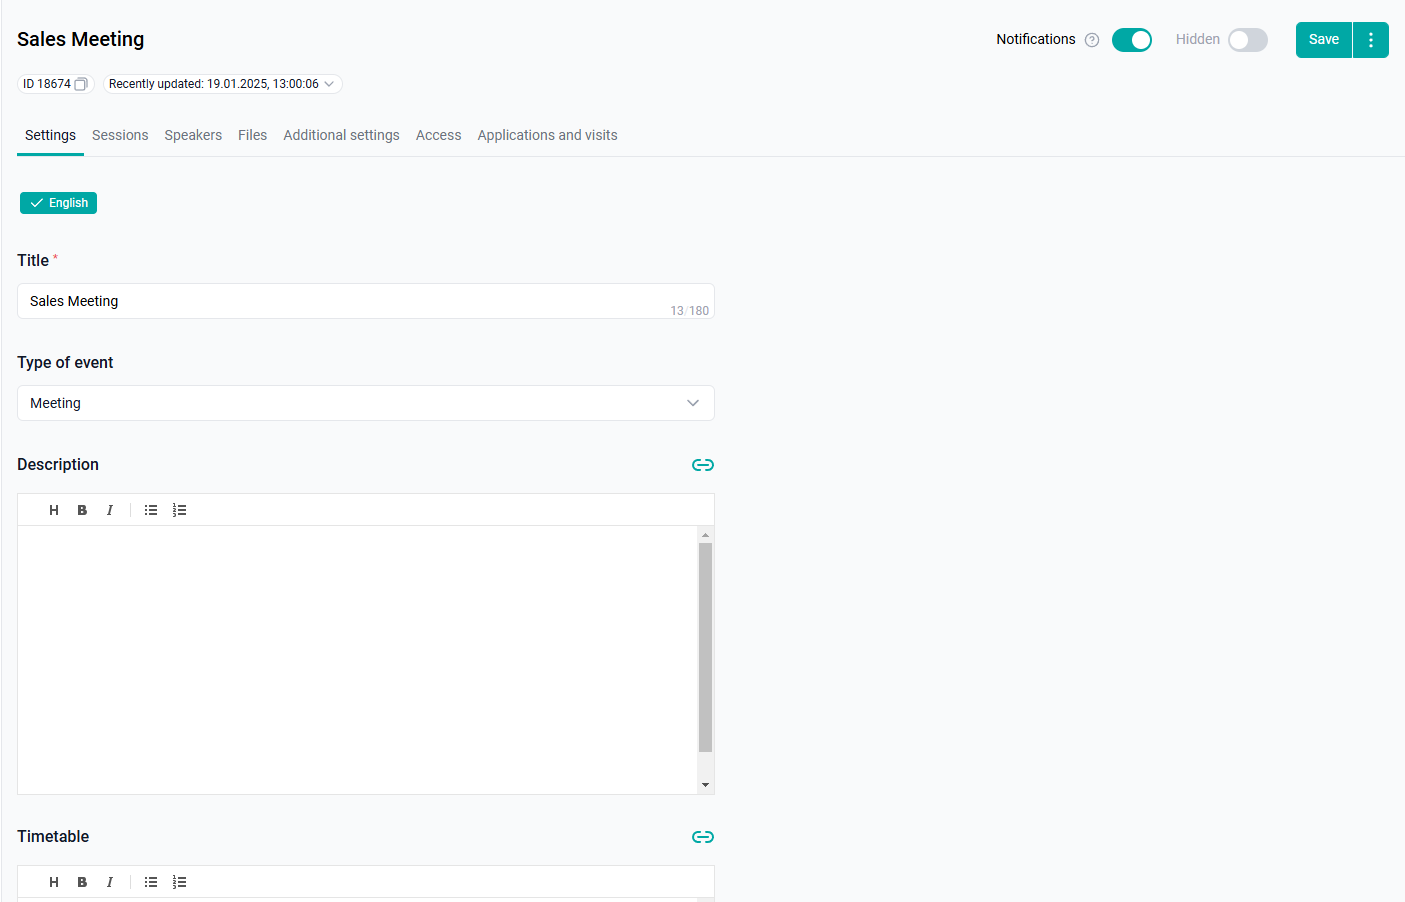Switch to the Sessions tab

tap(120, 135)
